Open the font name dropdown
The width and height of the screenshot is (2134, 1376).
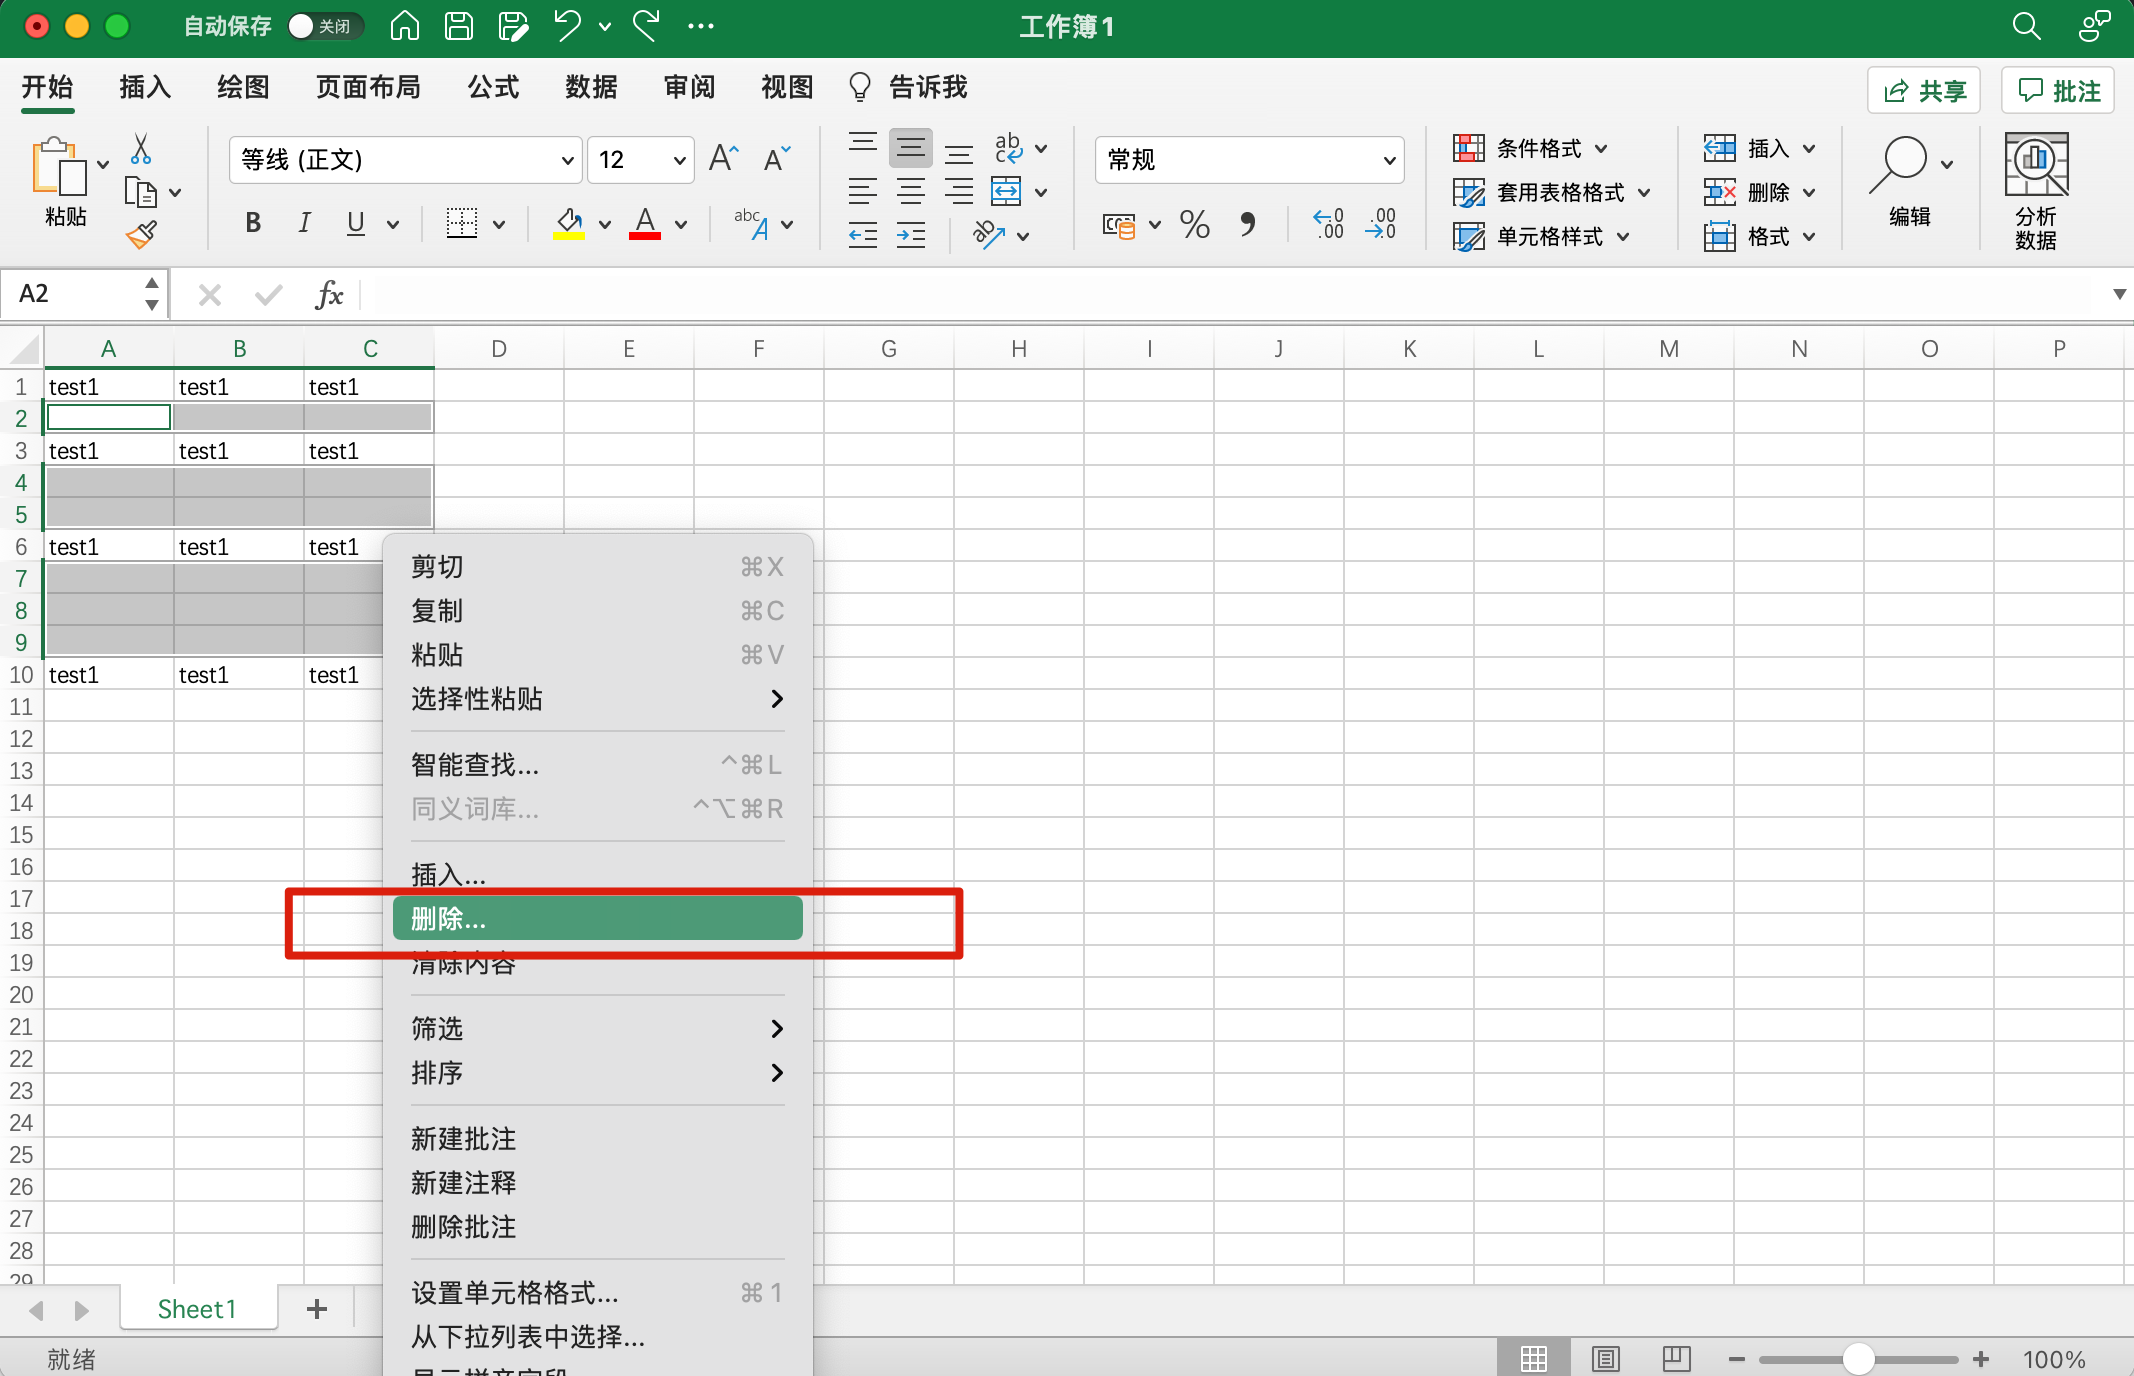tap(567, 160)
